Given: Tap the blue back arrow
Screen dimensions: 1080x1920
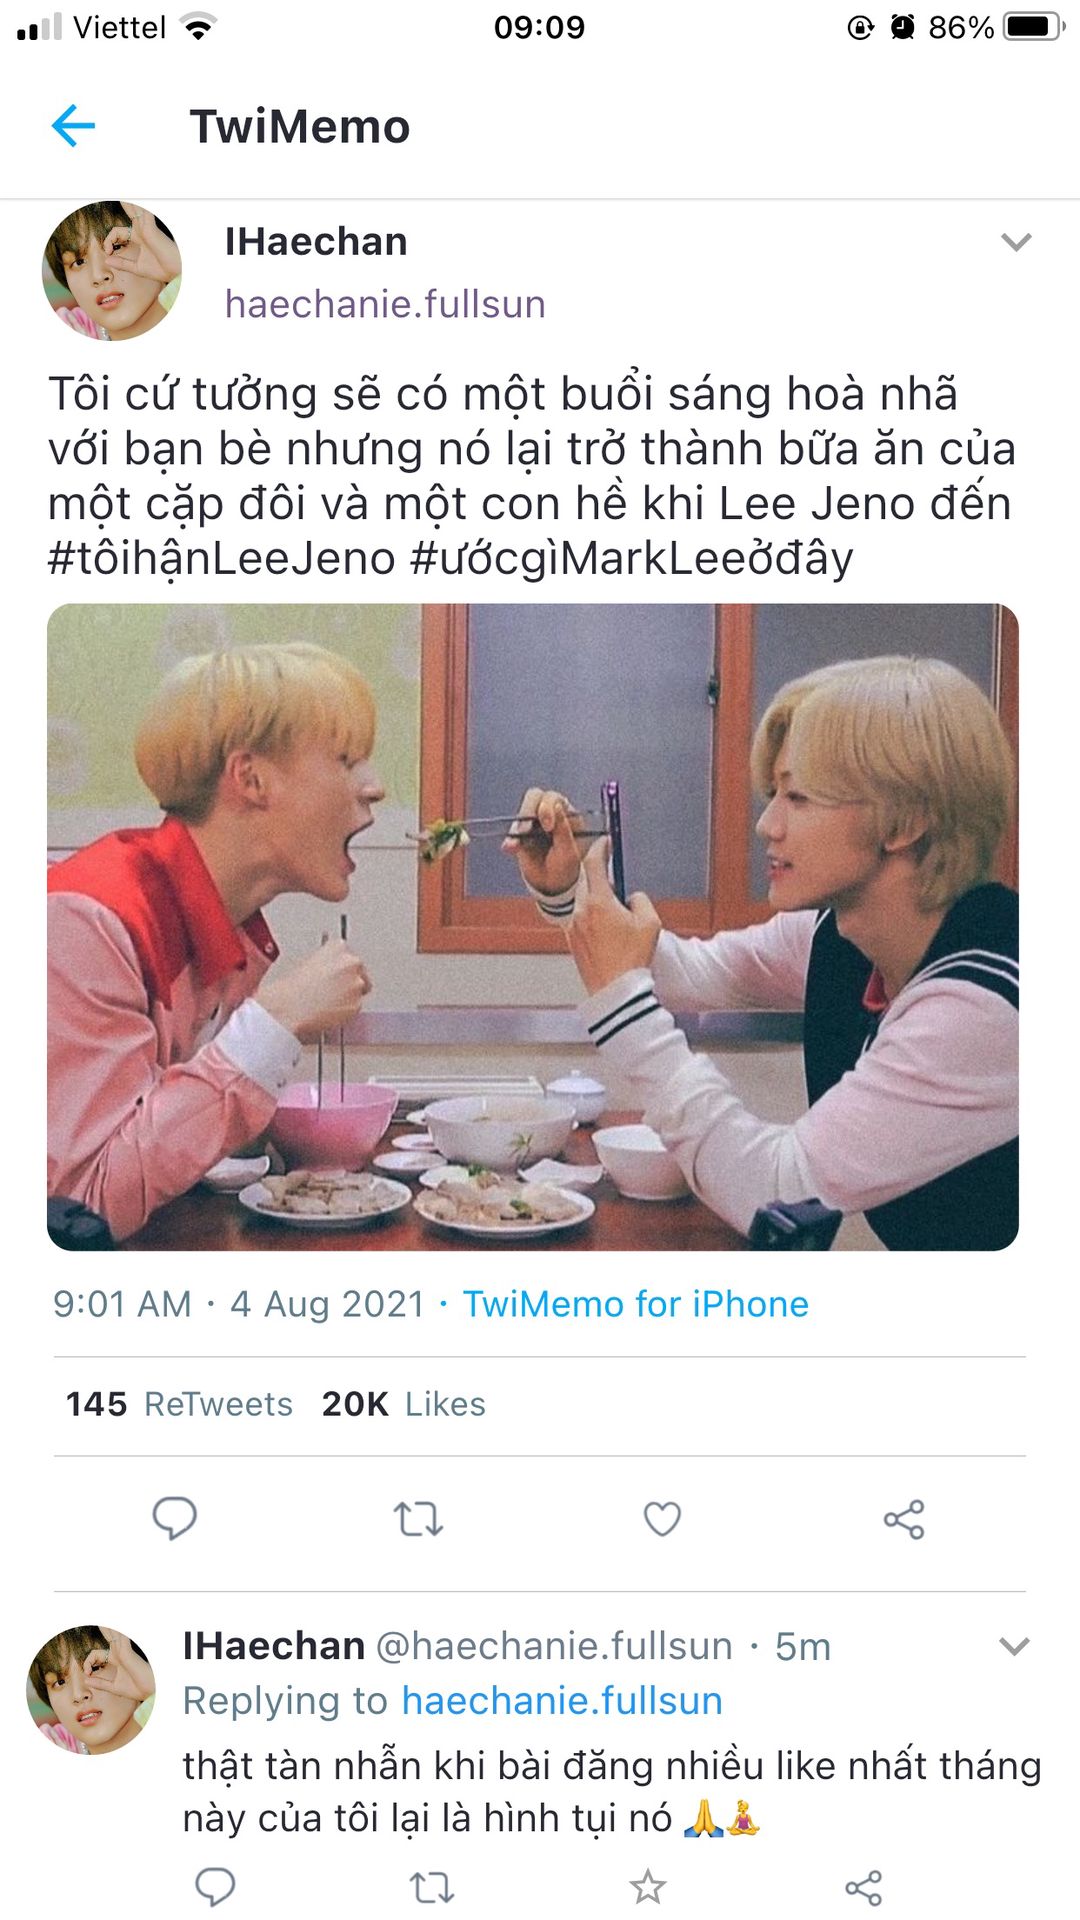Looking at the screenshot, I should (73, 126).
